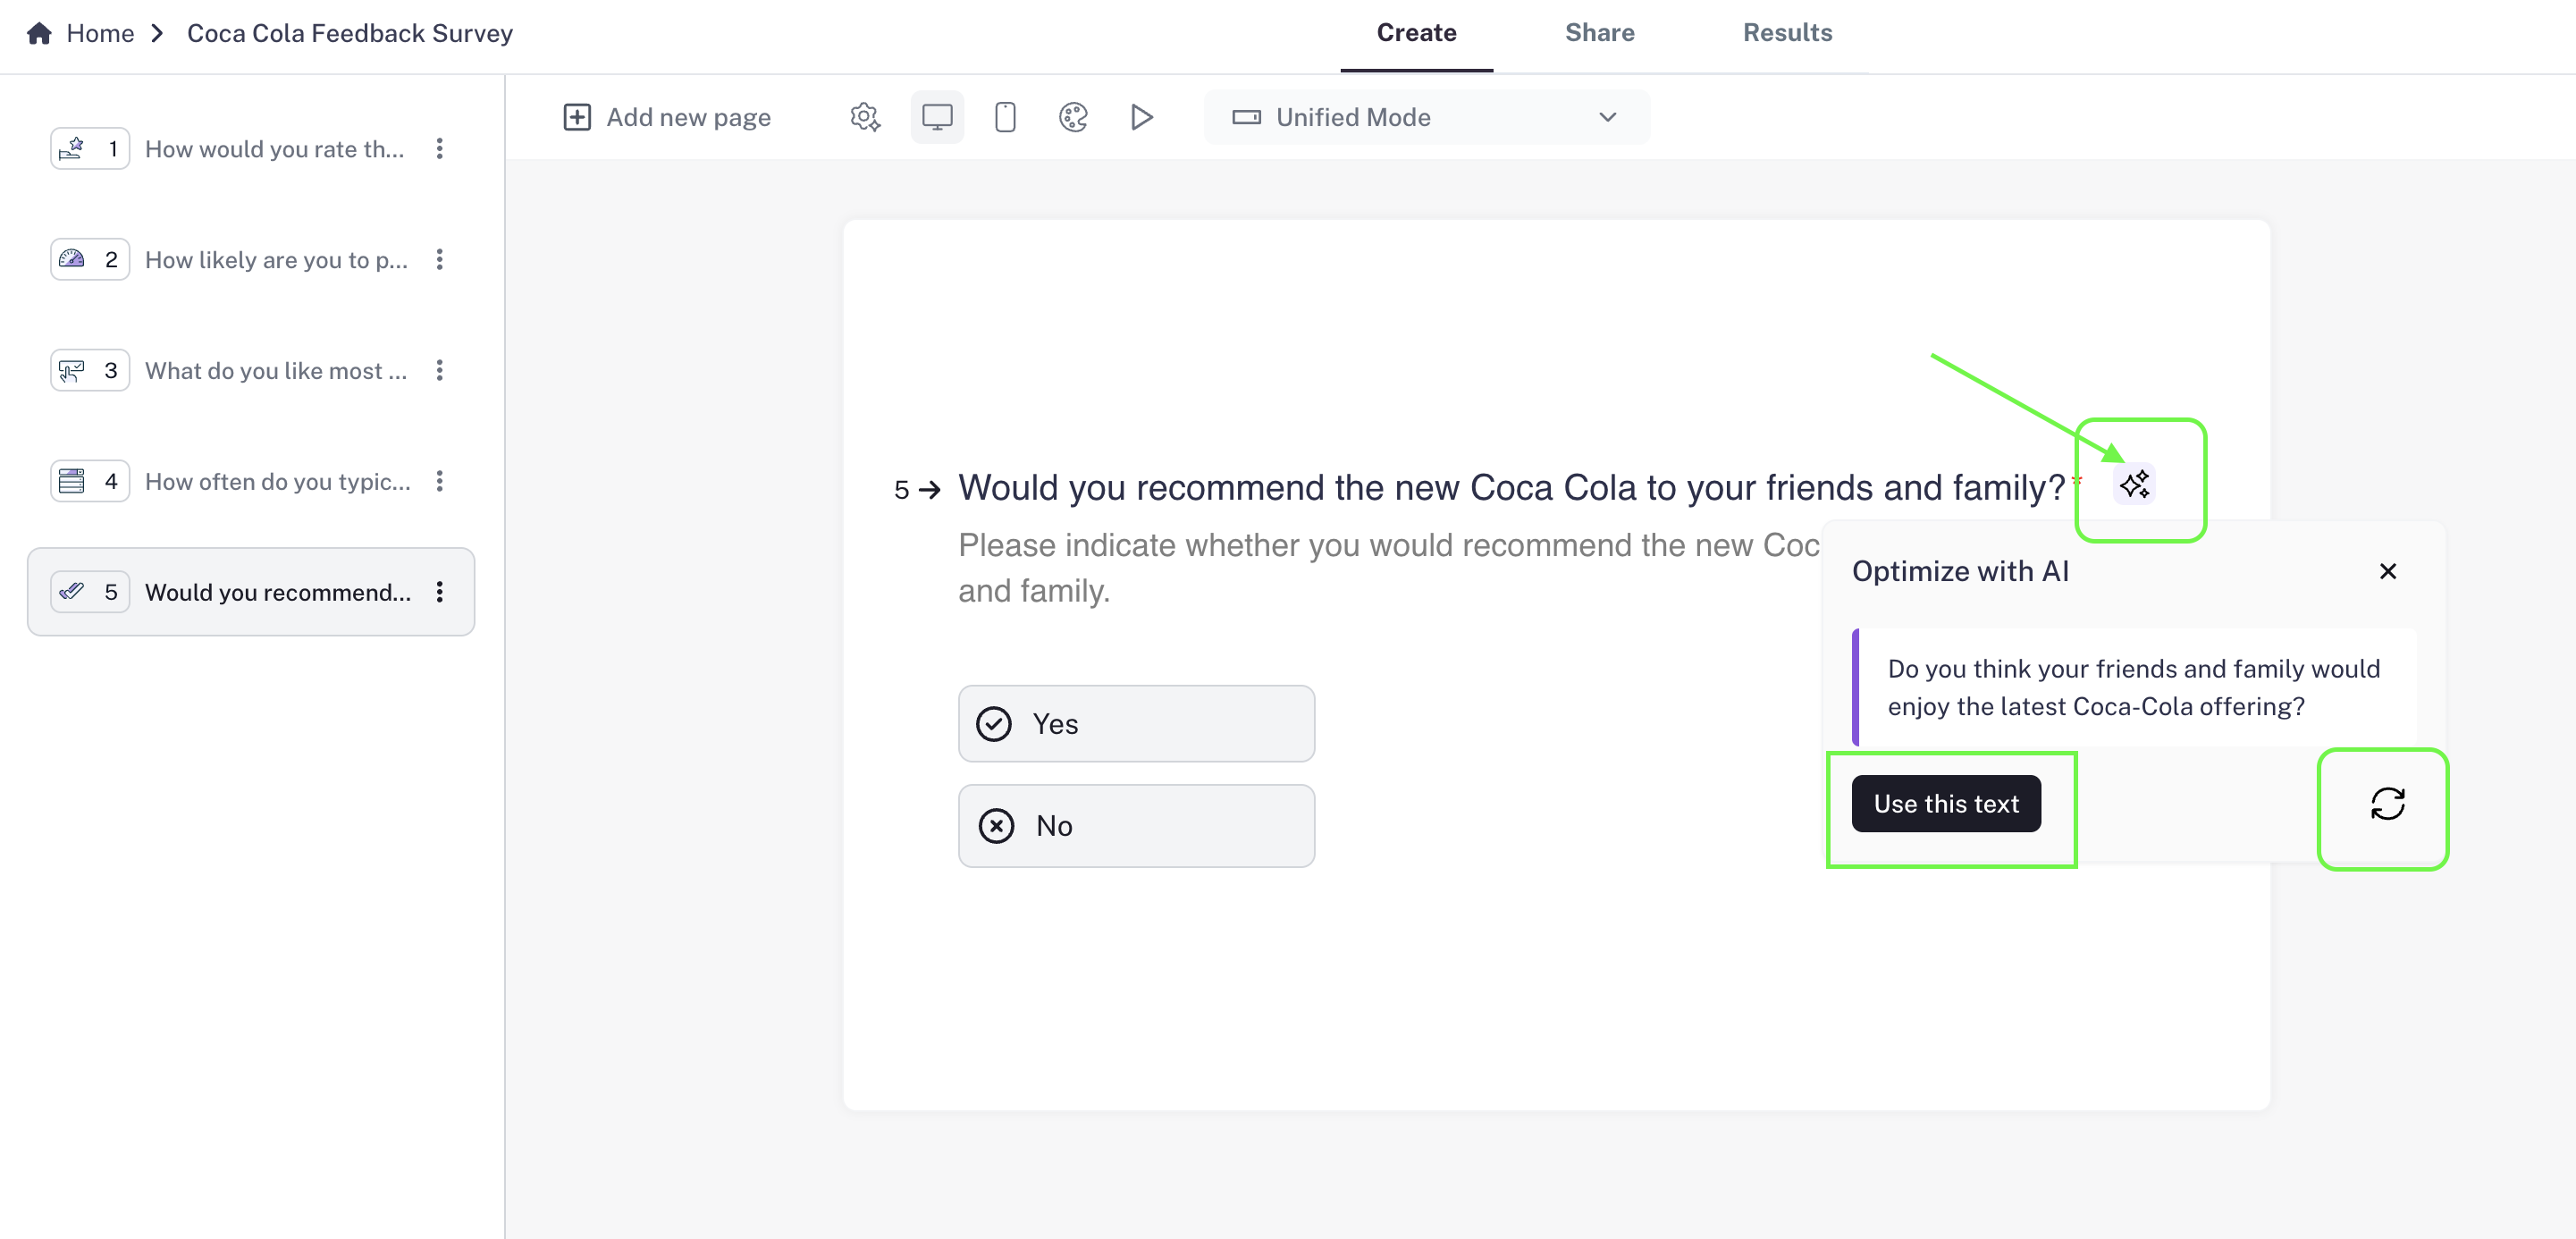Click the Home icon in breadcrumb

(40, 33)
